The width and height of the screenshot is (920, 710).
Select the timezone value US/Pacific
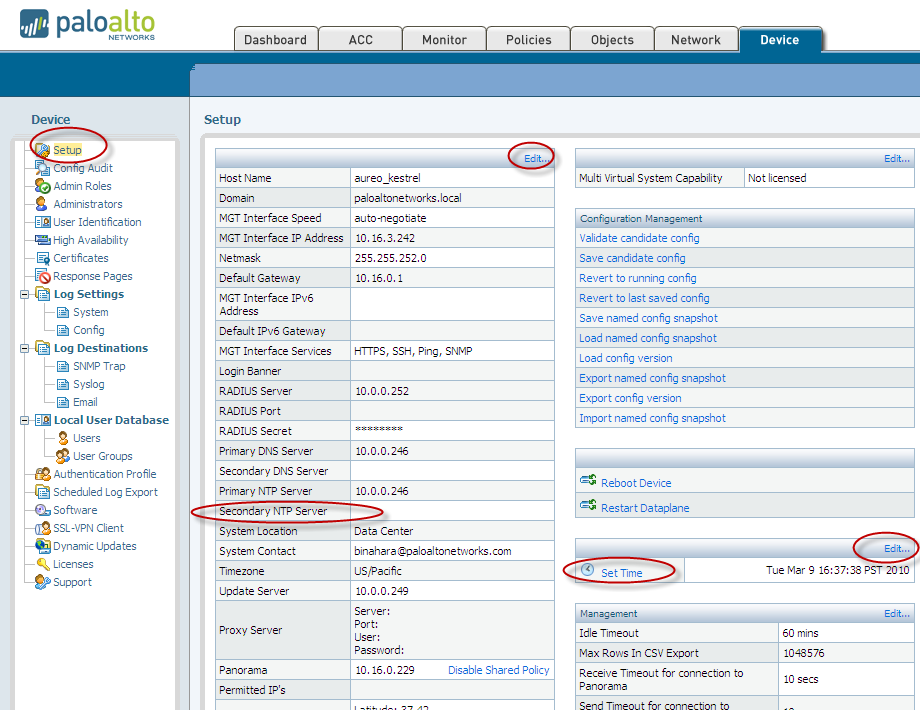(x=378, y=571)
